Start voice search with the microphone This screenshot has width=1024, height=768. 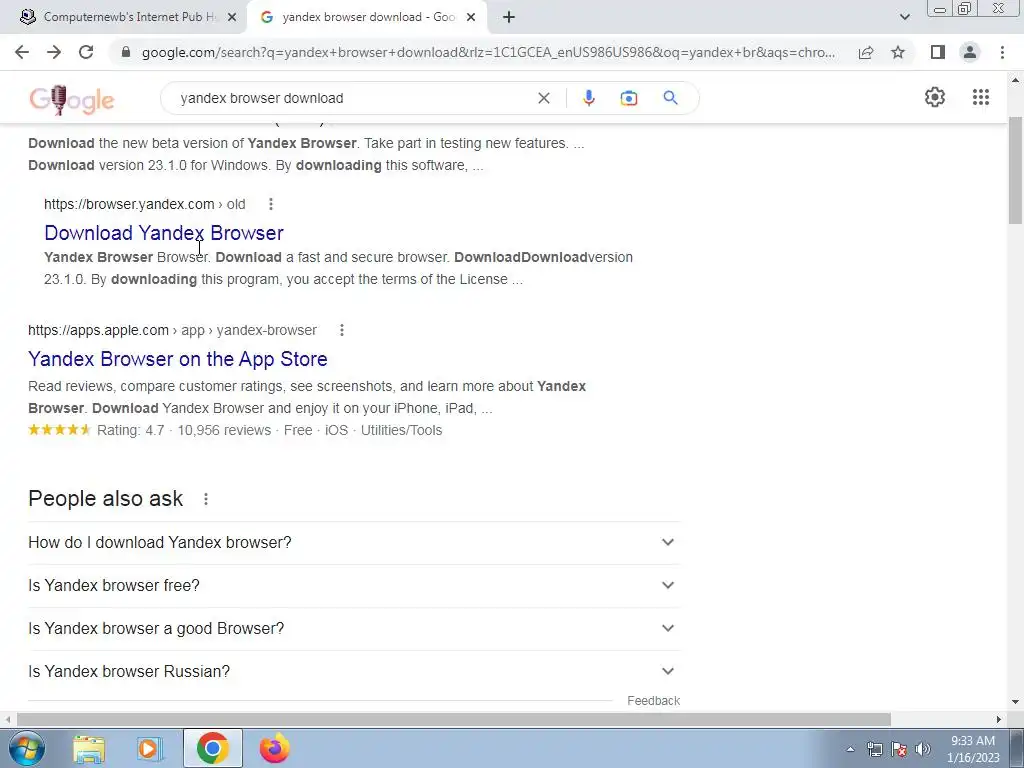pos(588,98)
